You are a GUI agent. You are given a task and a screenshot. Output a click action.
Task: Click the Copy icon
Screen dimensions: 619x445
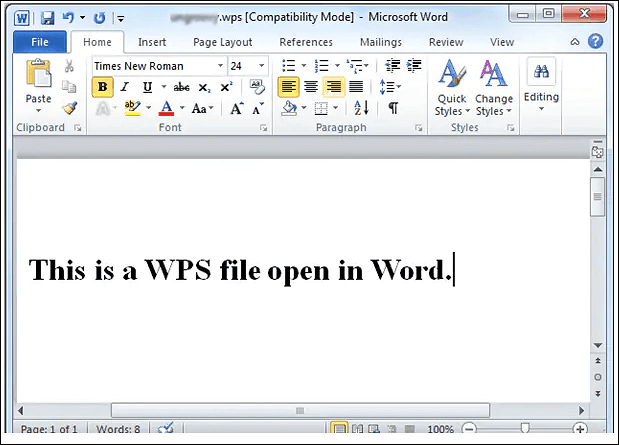[x=69, y=86]
